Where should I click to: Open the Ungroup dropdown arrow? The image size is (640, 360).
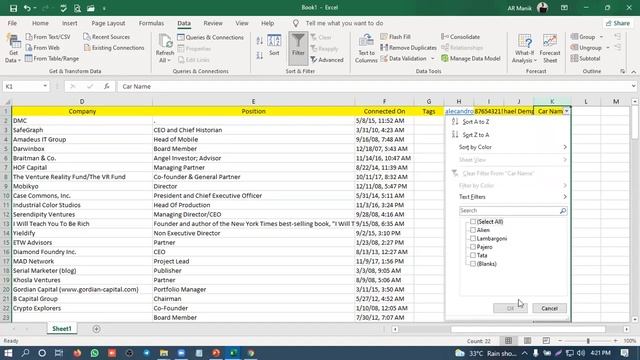608,48
